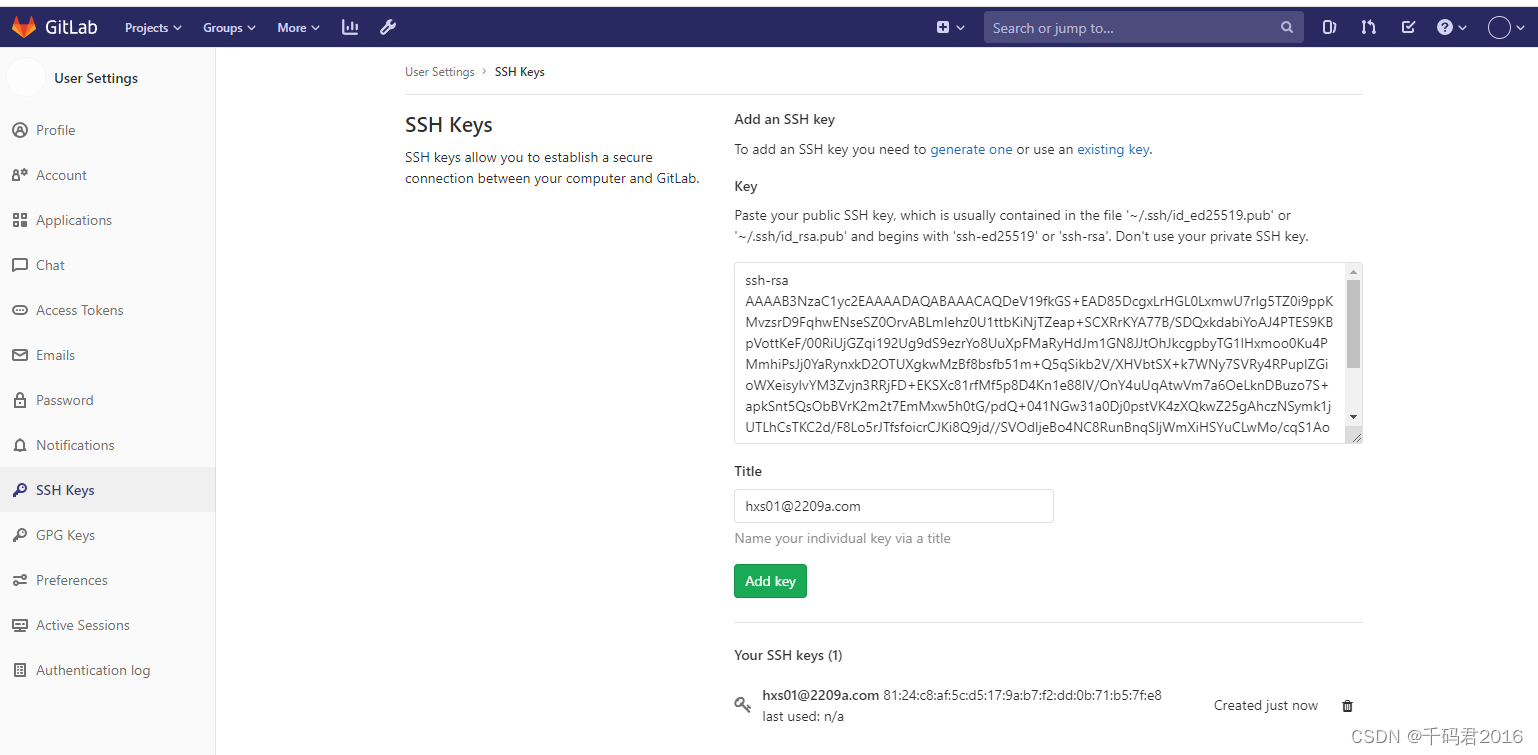
Task: Open the analytics bar-chart icon
Action: pos(349,27)
